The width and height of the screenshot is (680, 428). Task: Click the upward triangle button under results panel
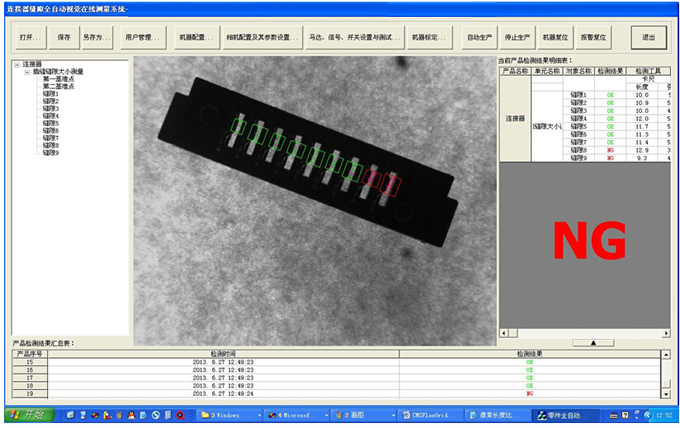[x=593, y=343]
